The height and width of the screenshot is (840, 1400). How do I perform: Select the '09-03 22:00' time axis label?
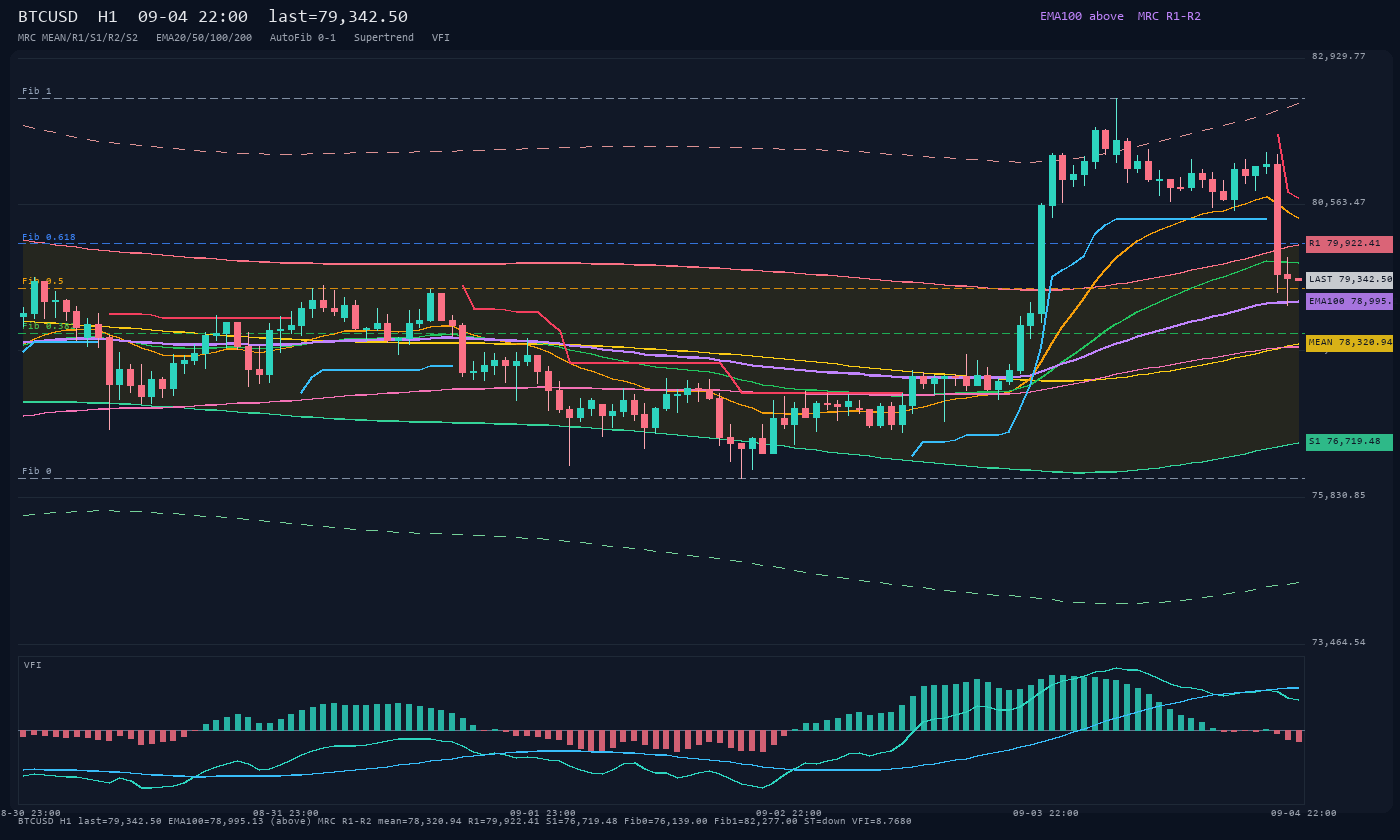[1046, 813]
